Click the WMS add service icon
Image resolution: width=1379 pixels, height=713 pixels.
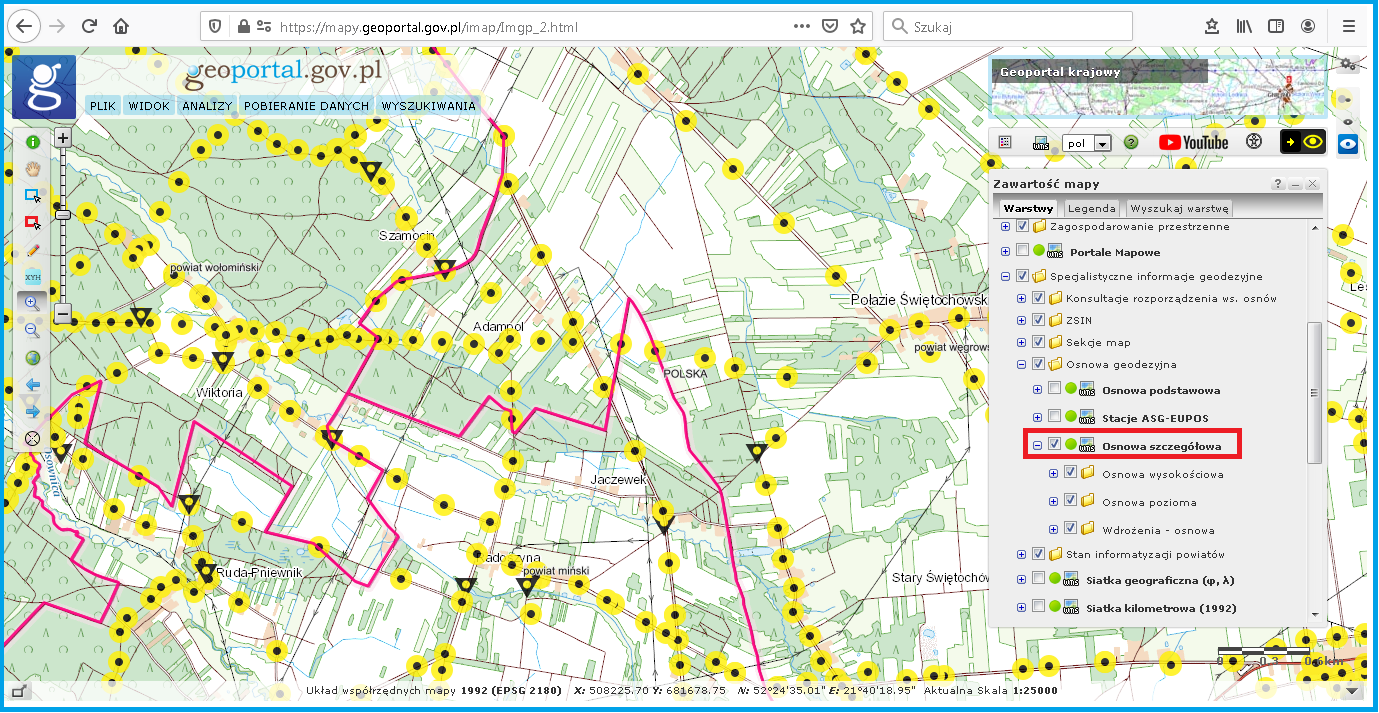1040,143
